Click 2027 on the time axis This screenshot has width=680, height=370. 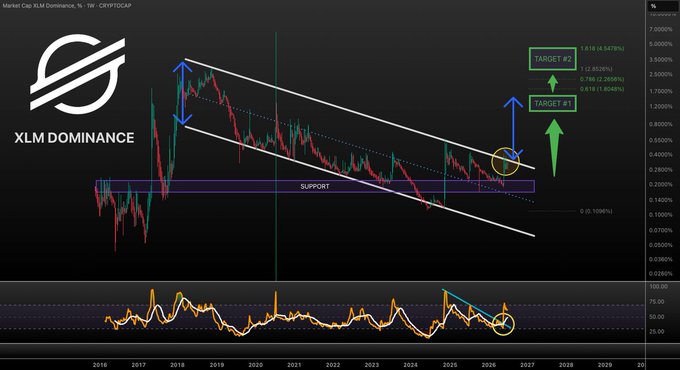coord(527,365)
